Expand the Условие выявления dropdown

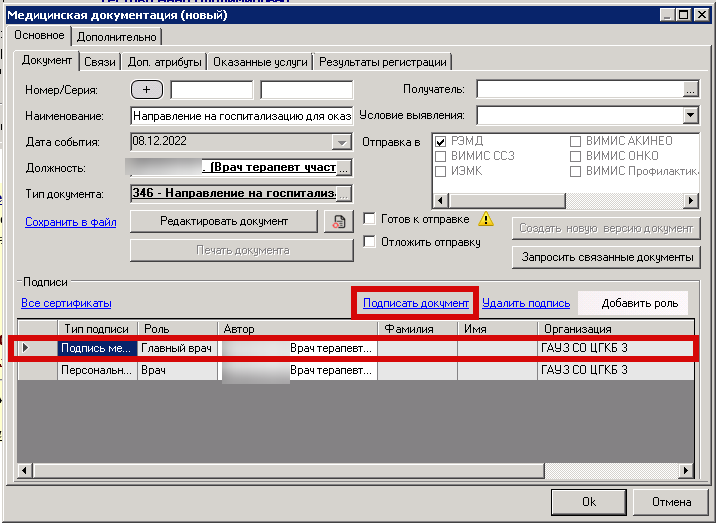click(x=689, y=115)
